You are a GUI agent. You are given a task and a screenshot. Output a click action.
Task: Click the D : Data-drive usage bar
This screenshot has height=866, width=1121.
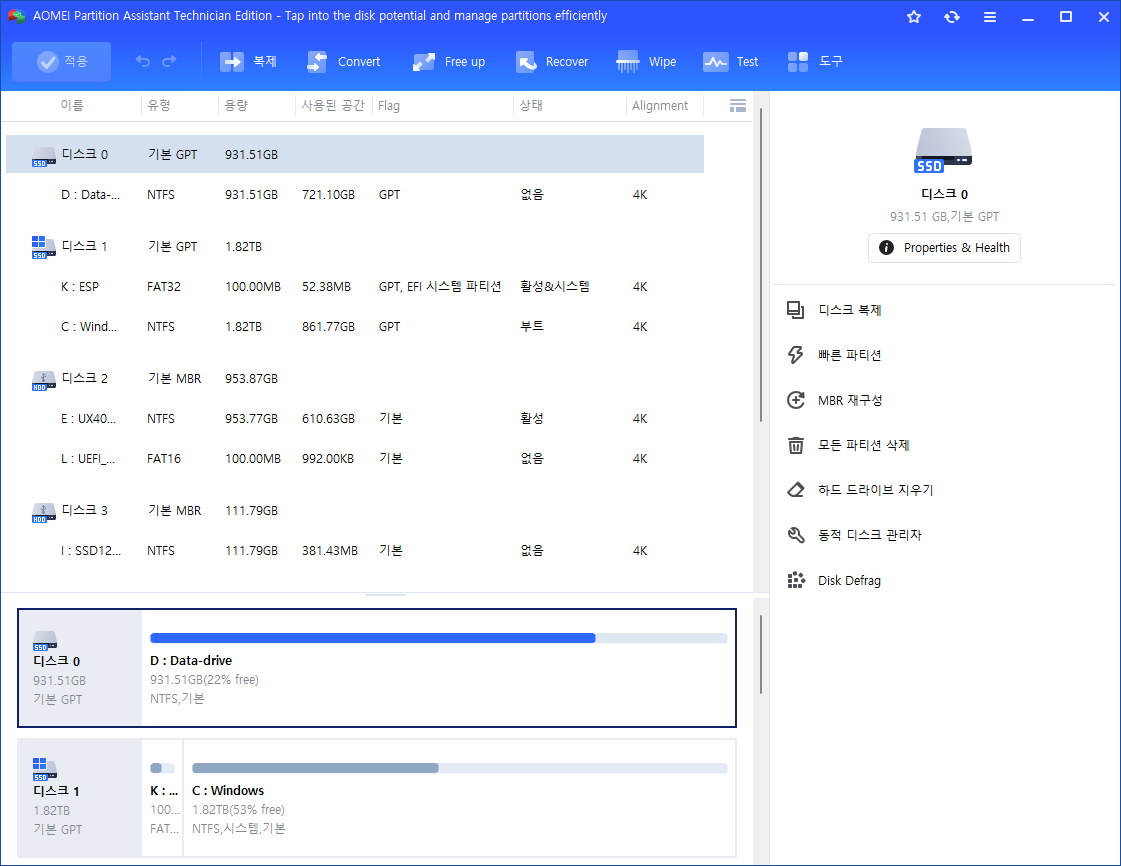tap(438, 638)
